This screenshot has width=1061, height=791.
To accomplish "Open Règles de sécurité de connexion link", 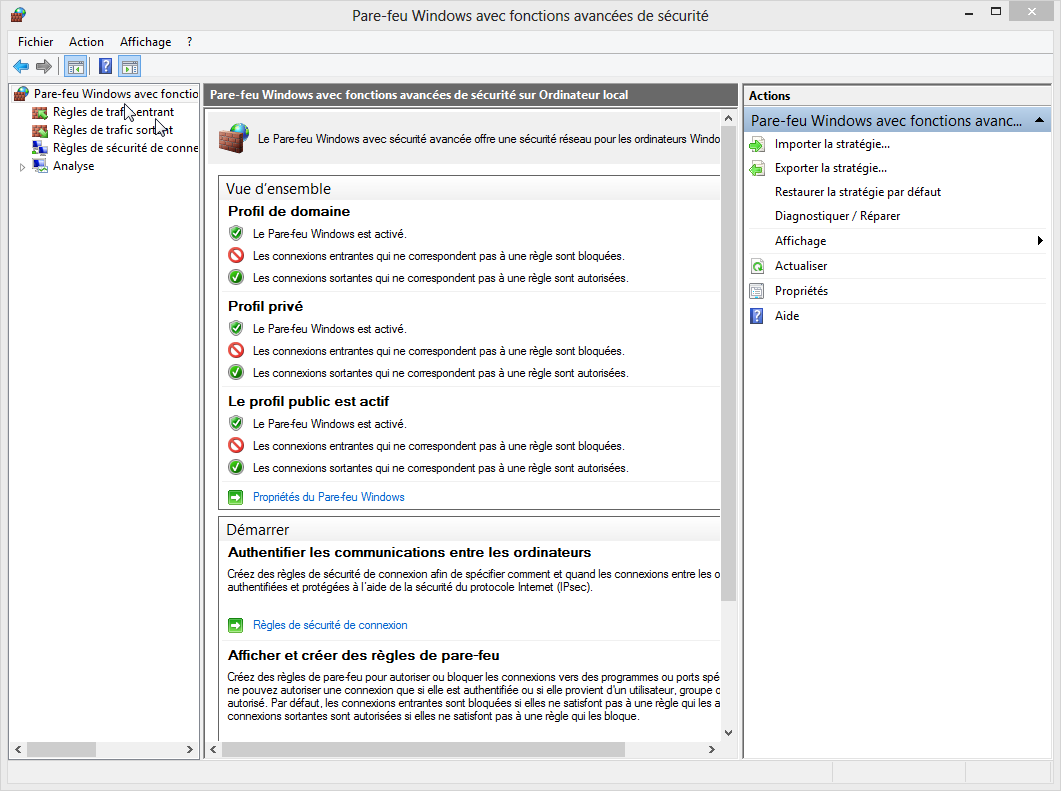I will coord(330,625).
